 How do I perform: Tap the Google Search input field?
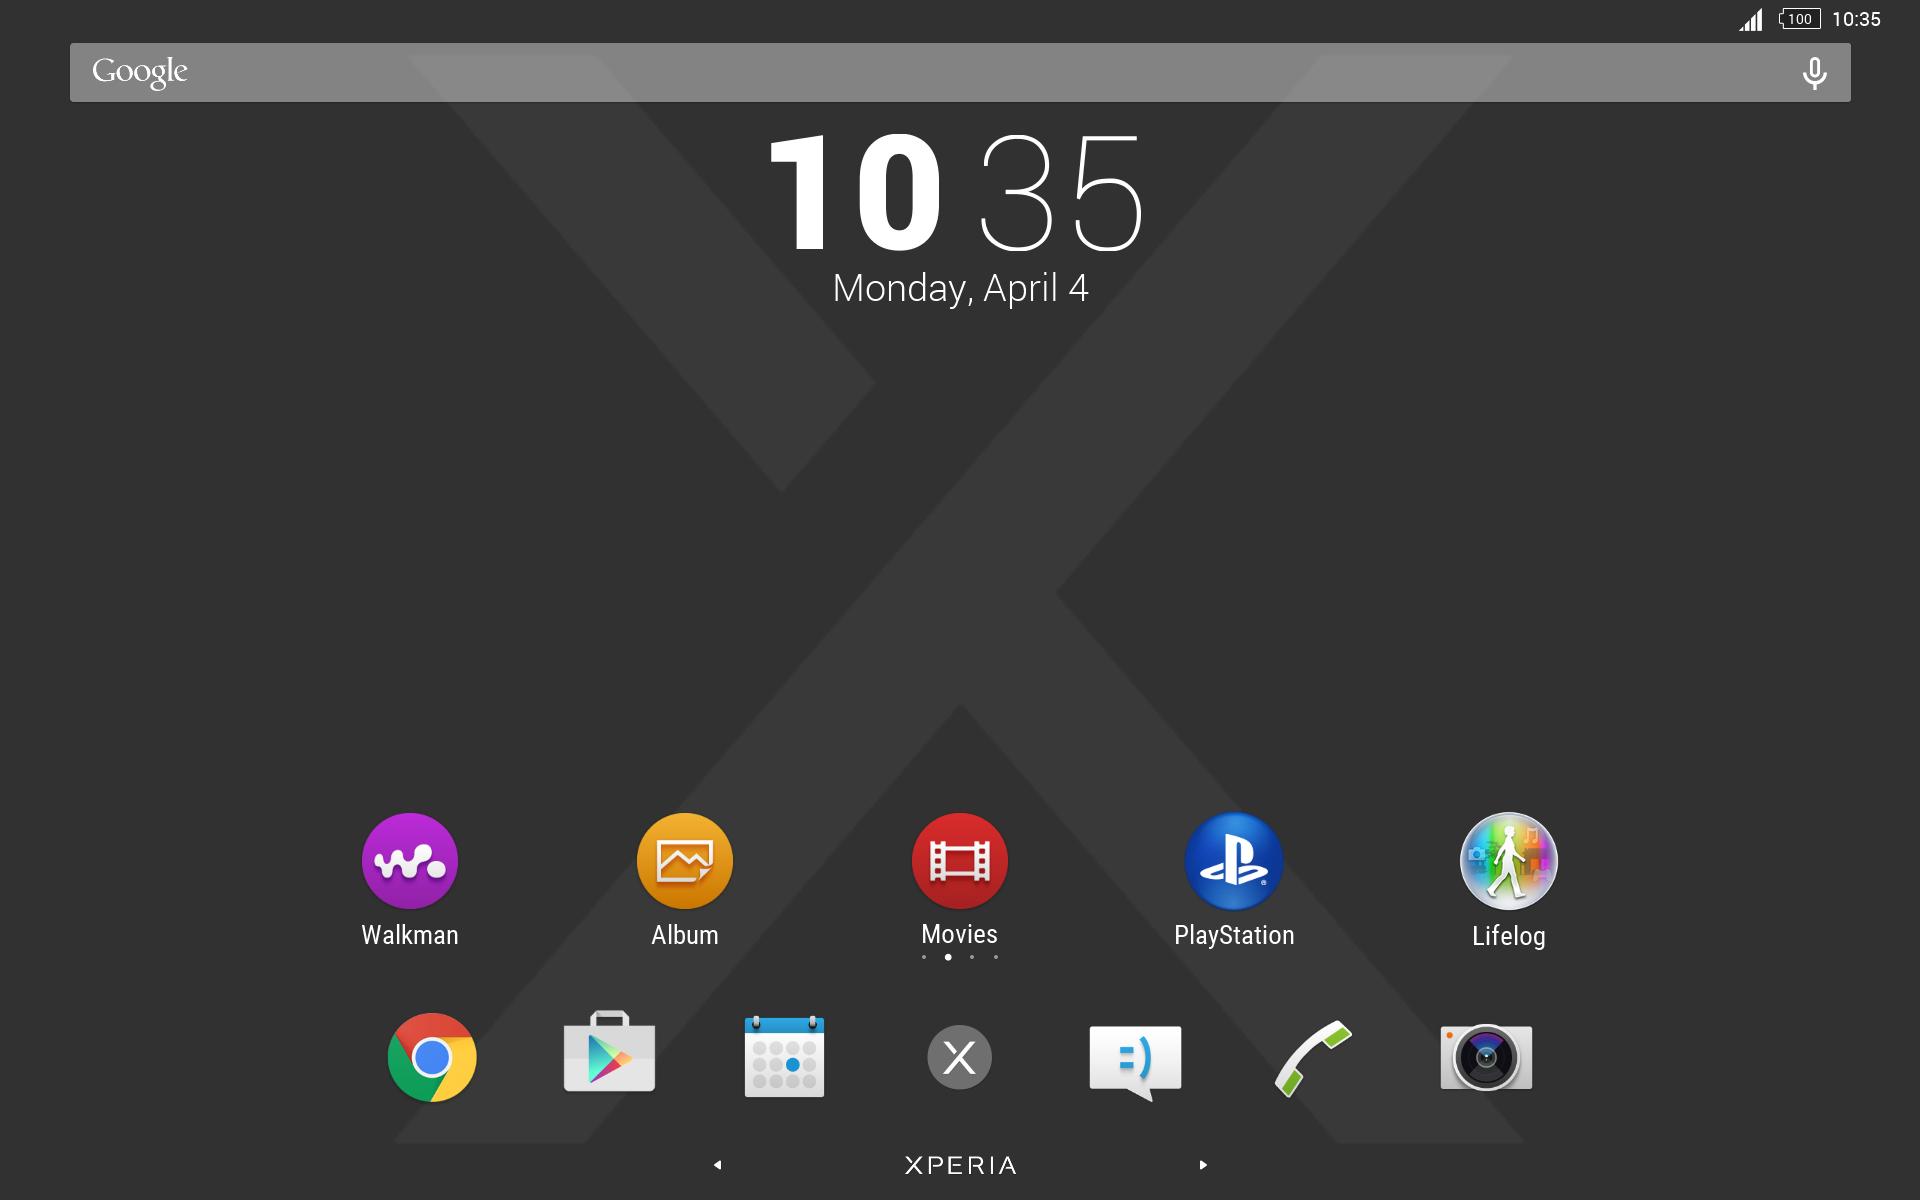point(959,71)
